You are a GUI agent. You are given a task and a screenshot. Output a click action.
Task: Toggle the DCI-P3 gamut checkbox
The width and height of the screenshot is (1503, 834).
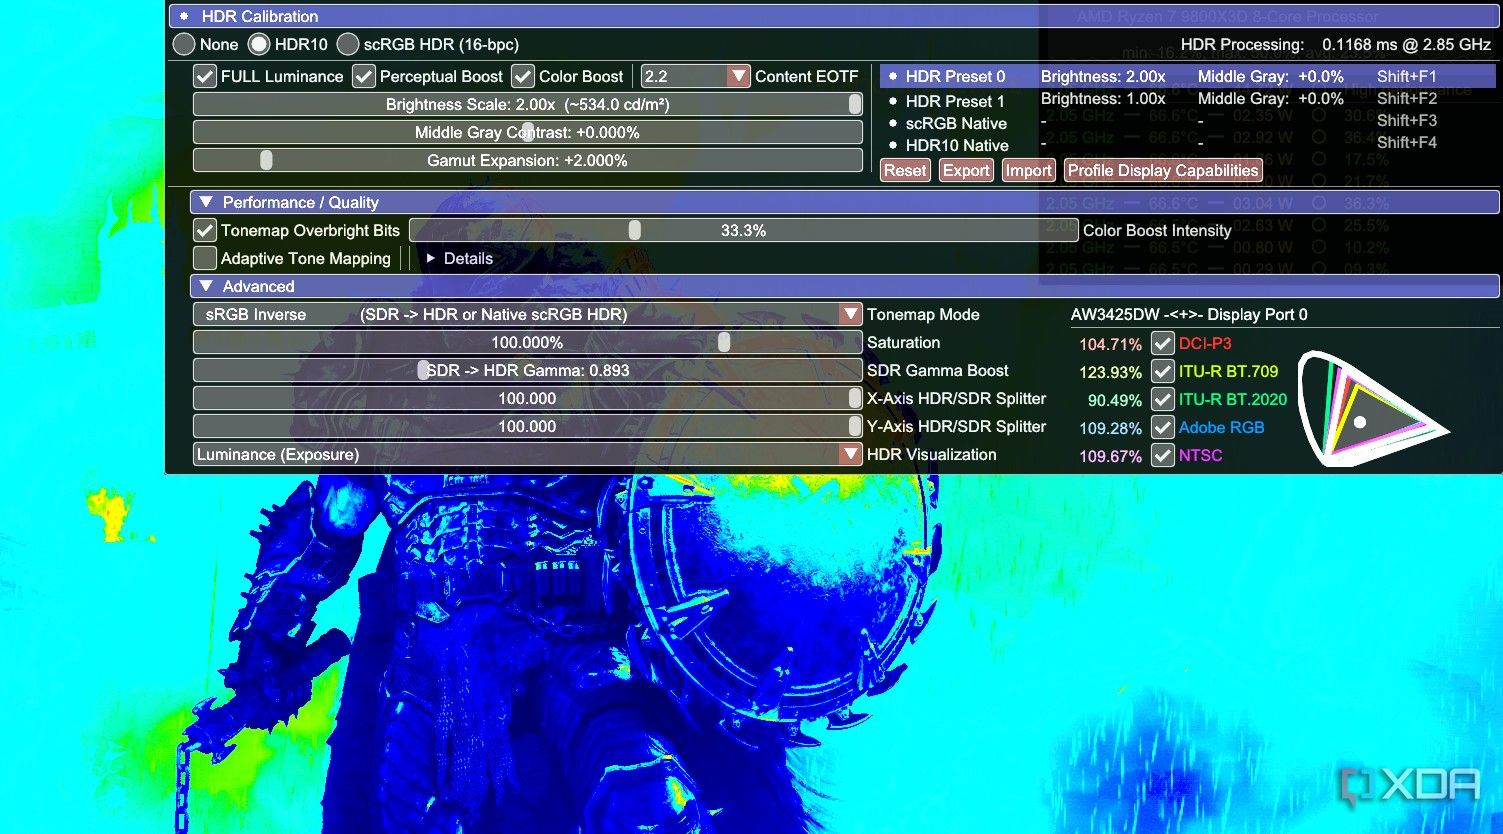click(1162, 343)
